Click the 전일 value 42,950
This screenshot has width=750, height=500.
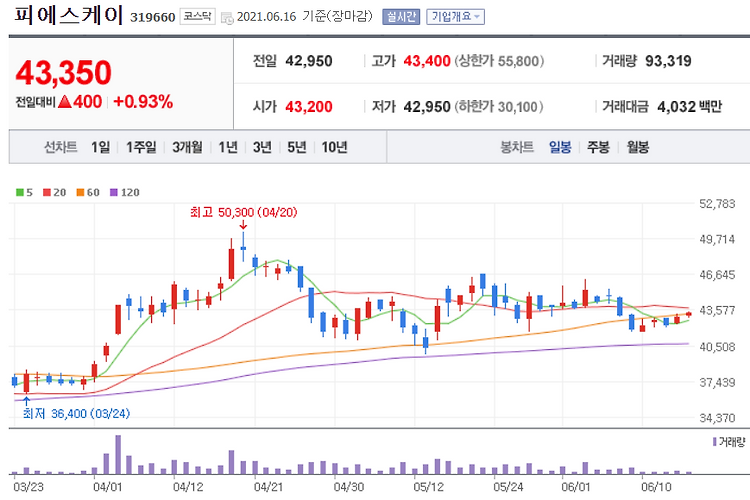point(309,61)
